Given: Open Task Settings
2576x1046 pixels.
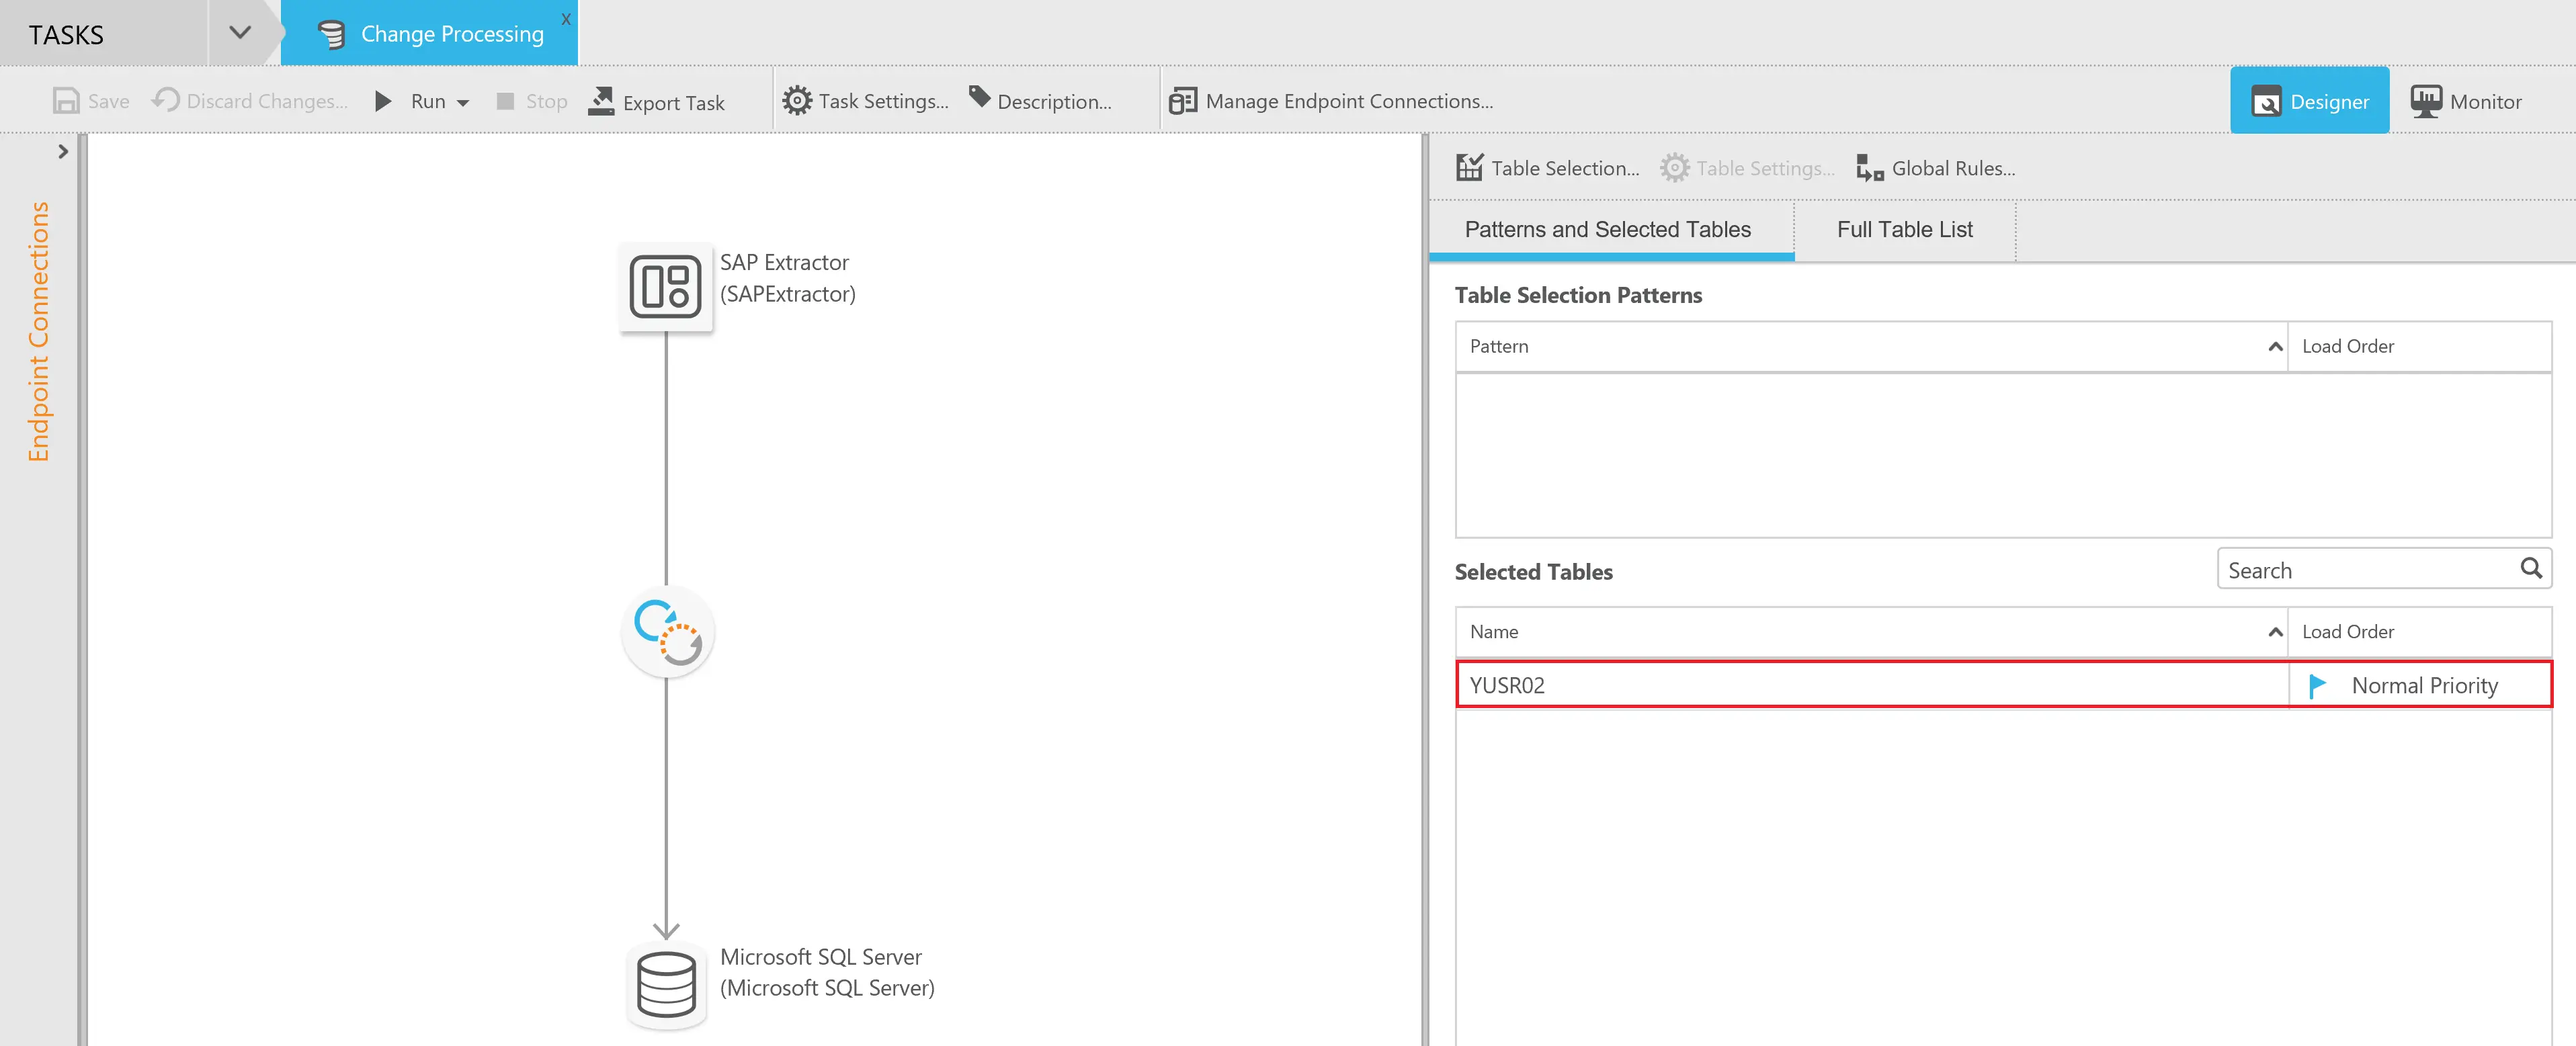Looking at the screenshot, I should 865,101.
